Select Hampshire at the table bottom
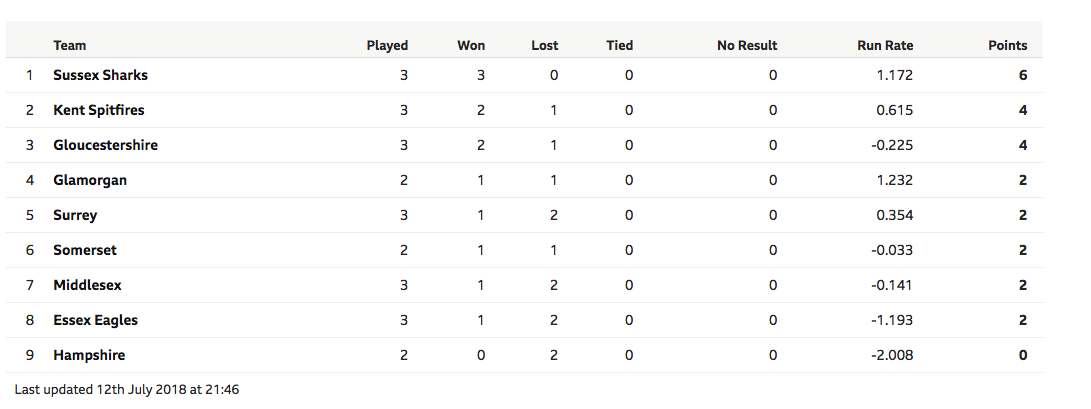The image size is (1091, 409). pos(89,355)
